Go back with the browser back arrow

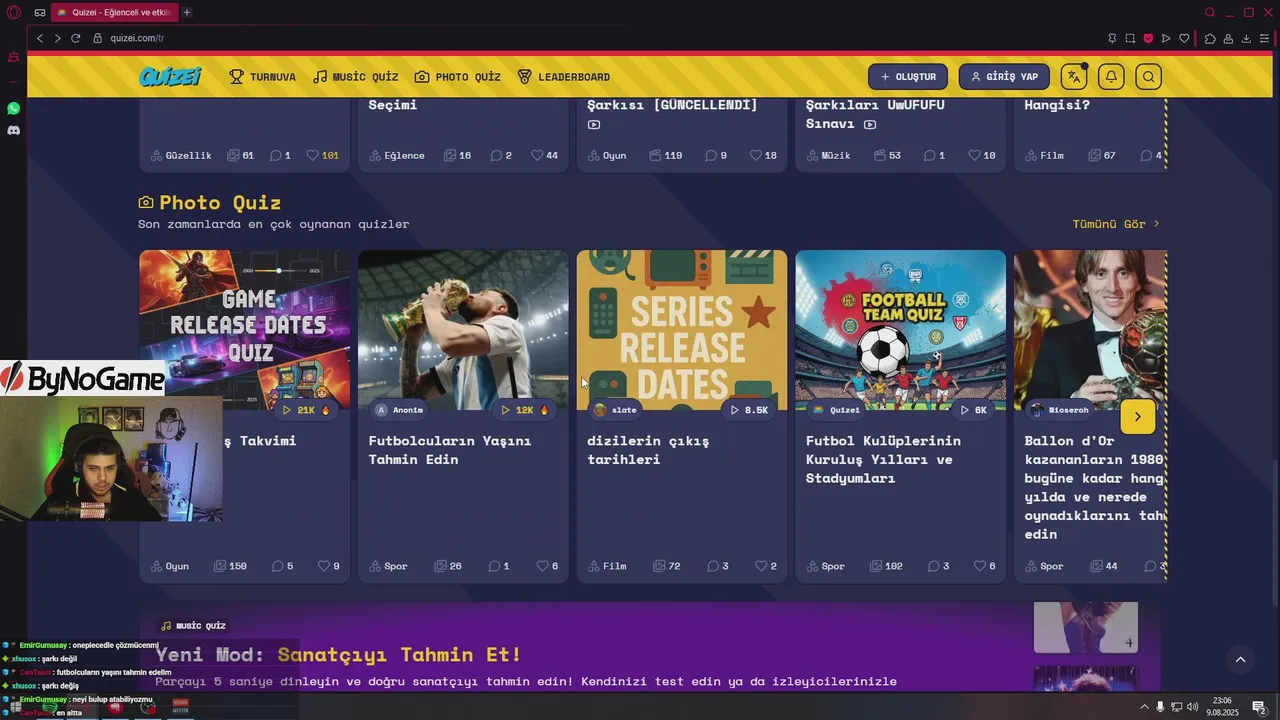click(40, 38)
